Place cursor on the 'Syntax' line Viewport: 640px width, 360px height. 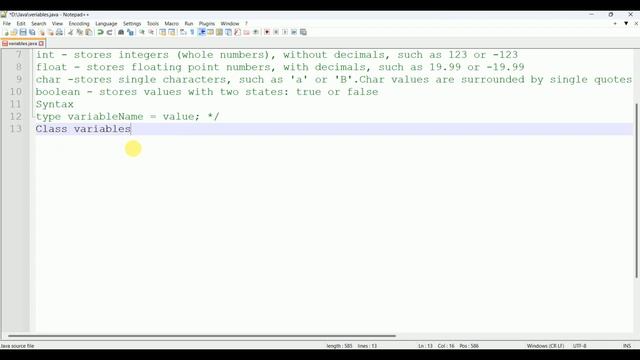54,104
